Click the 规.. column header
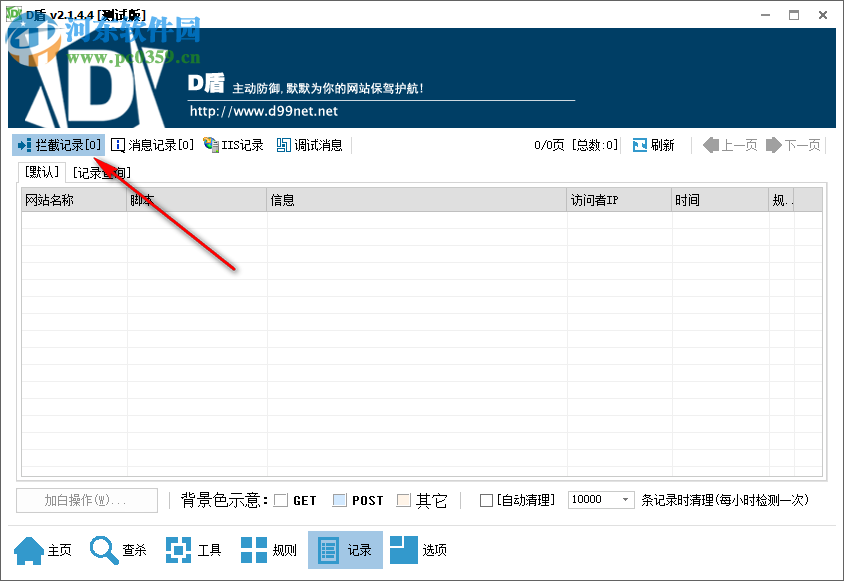Viewport: 844px width, 581px height. [782, 200]
